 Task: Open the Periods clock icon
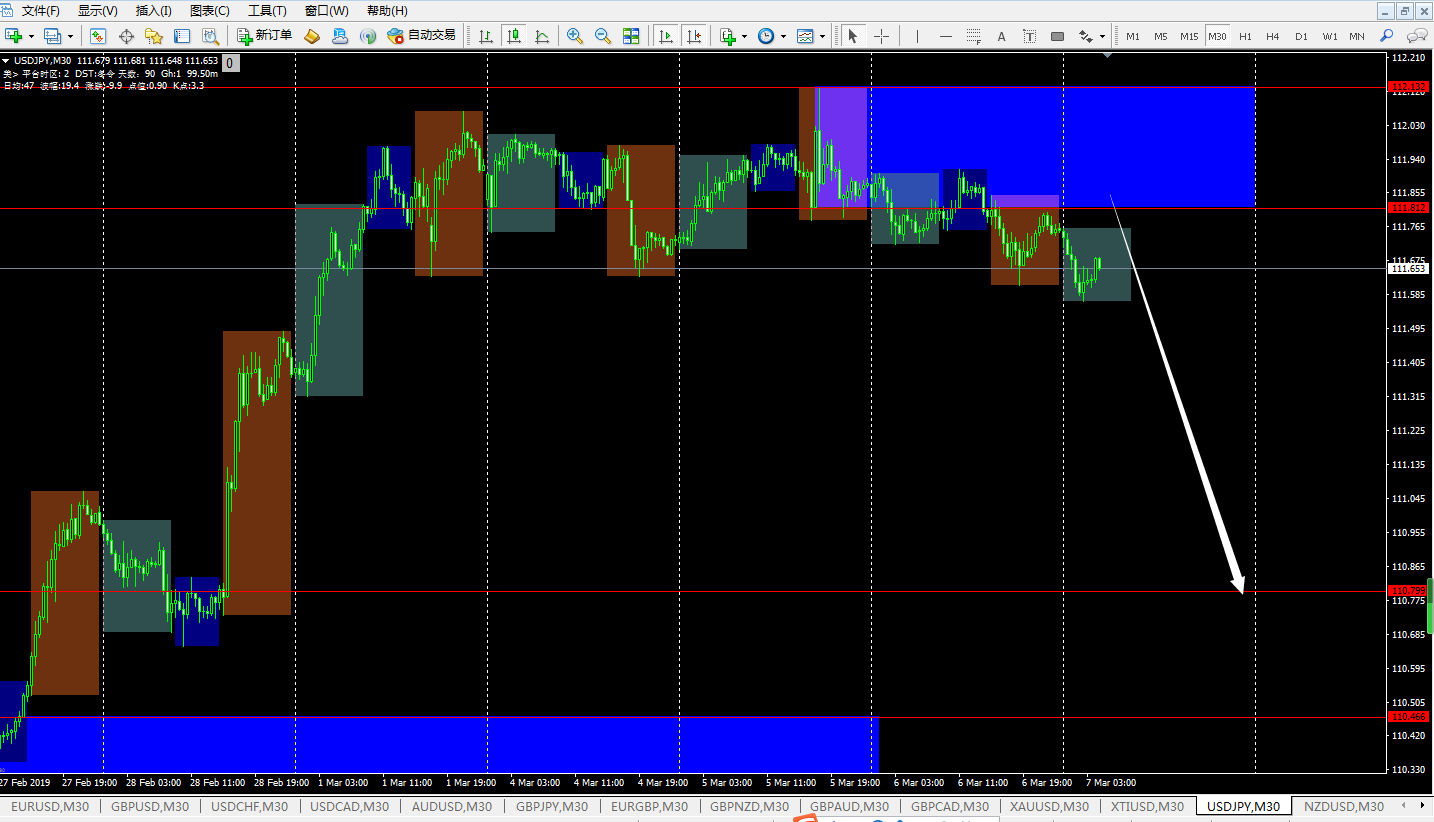tap(766, 36)
